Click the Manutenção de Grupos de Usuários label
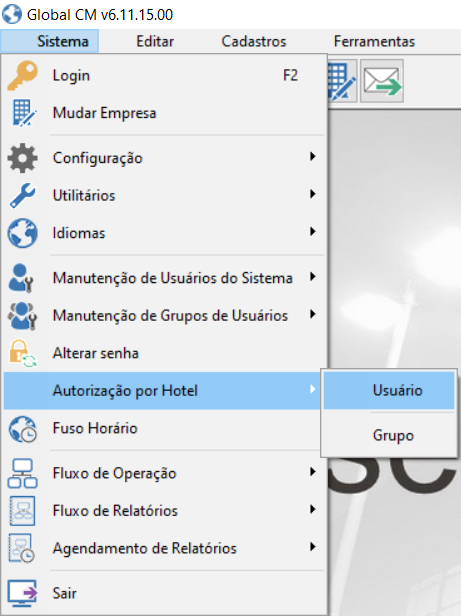The image size is (461, 616). (170, 315)
